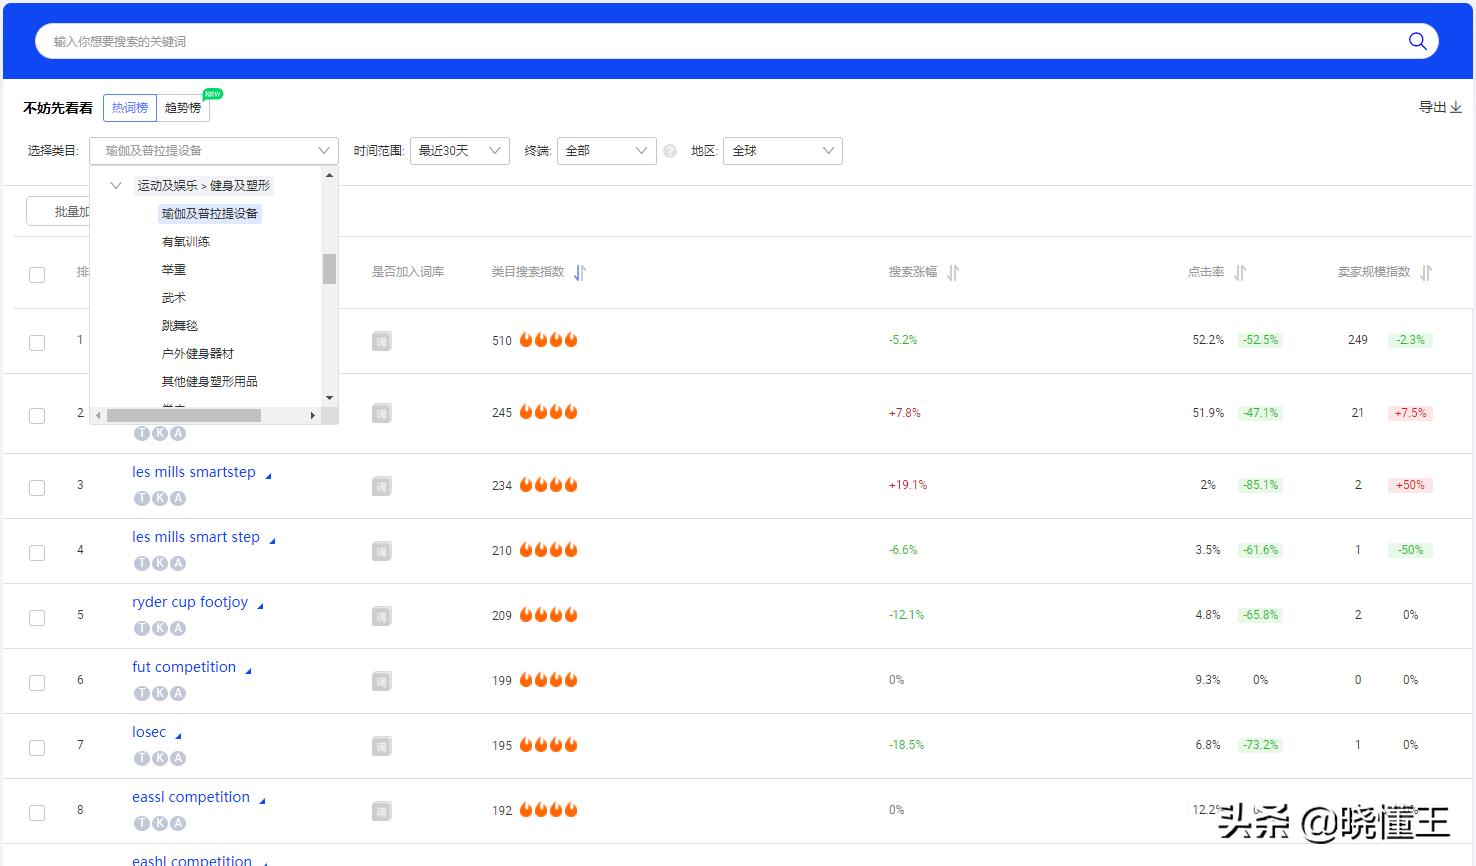Viewport: 1476px width, 866px height.
Task: Click the search magnifier icon
Action: tap(1417, 41)
